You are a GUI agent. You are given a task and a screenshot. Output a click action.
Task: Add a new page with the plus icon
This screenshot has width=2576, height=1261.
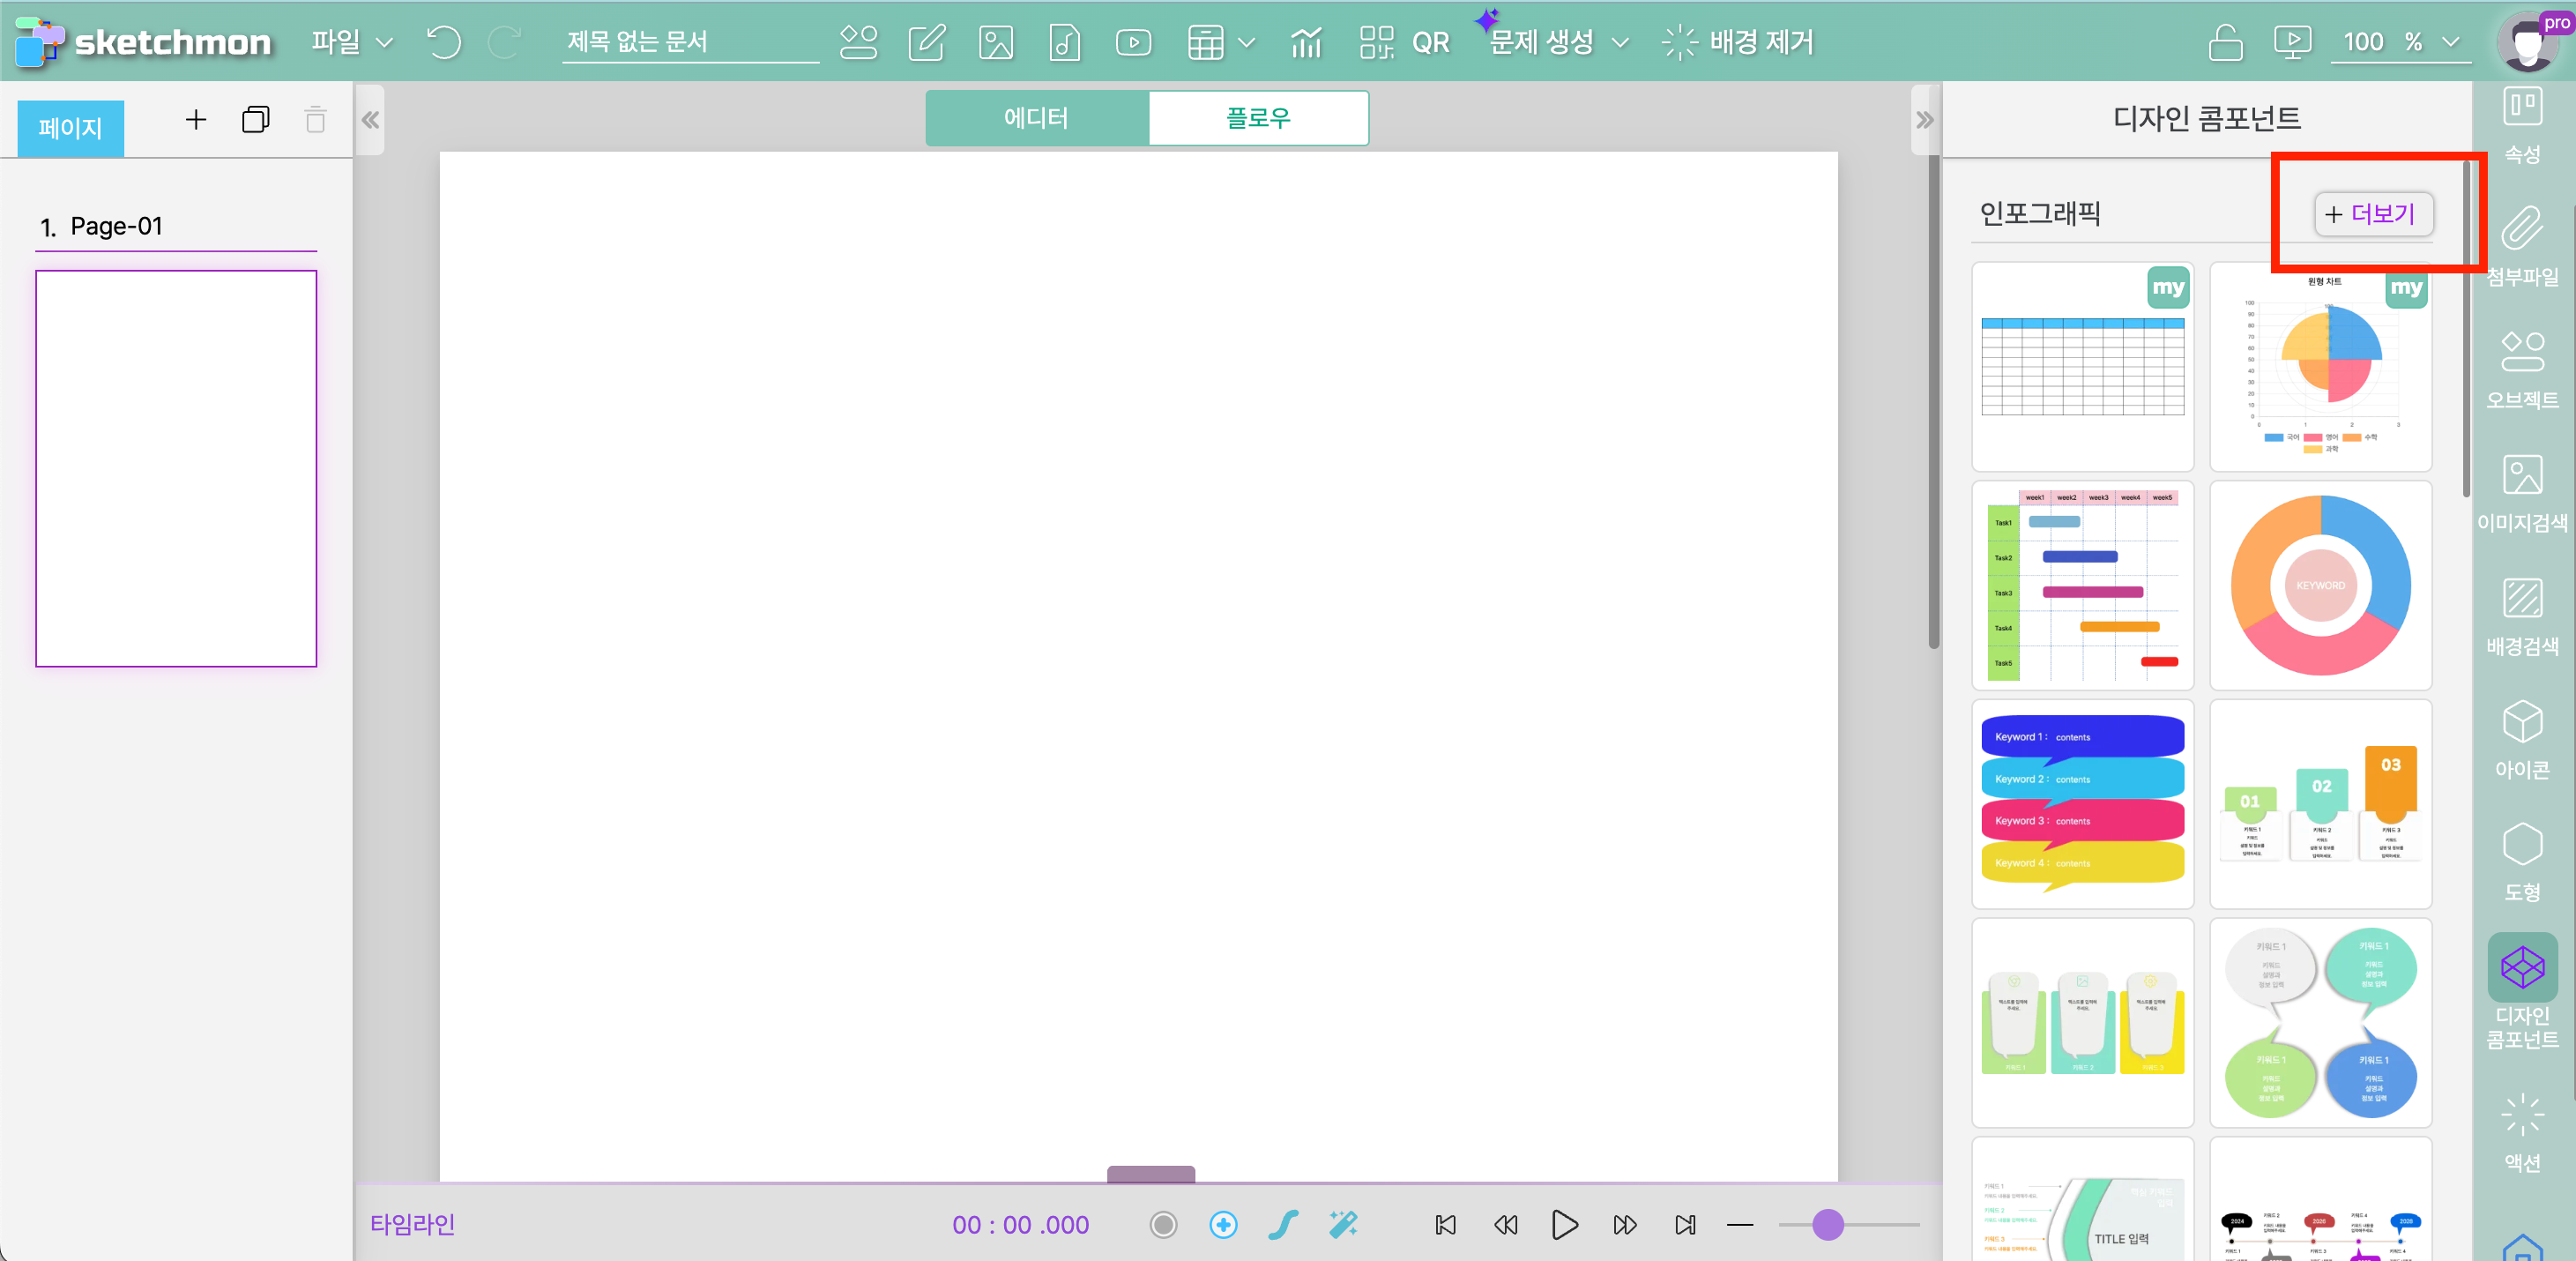click(196, 120)
